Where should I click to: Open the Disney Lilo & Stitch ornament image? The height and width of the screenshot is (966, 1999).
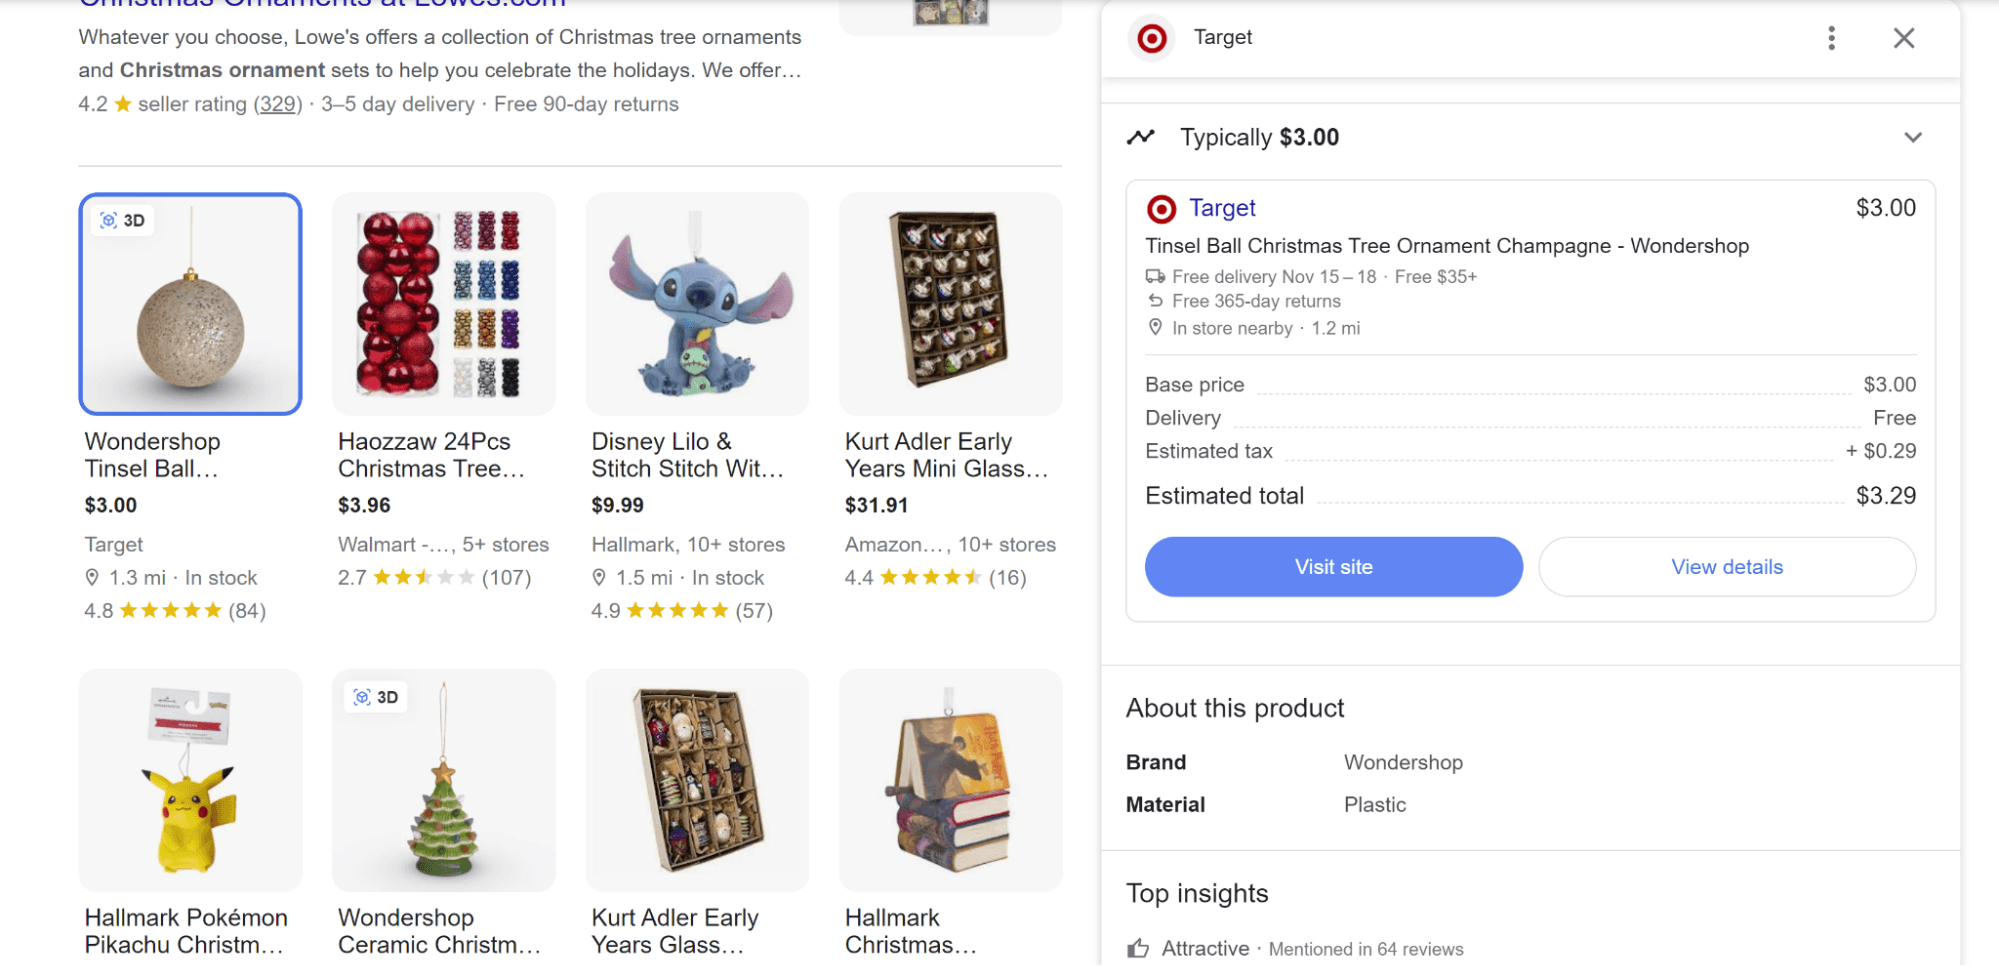tap(697, 304)
